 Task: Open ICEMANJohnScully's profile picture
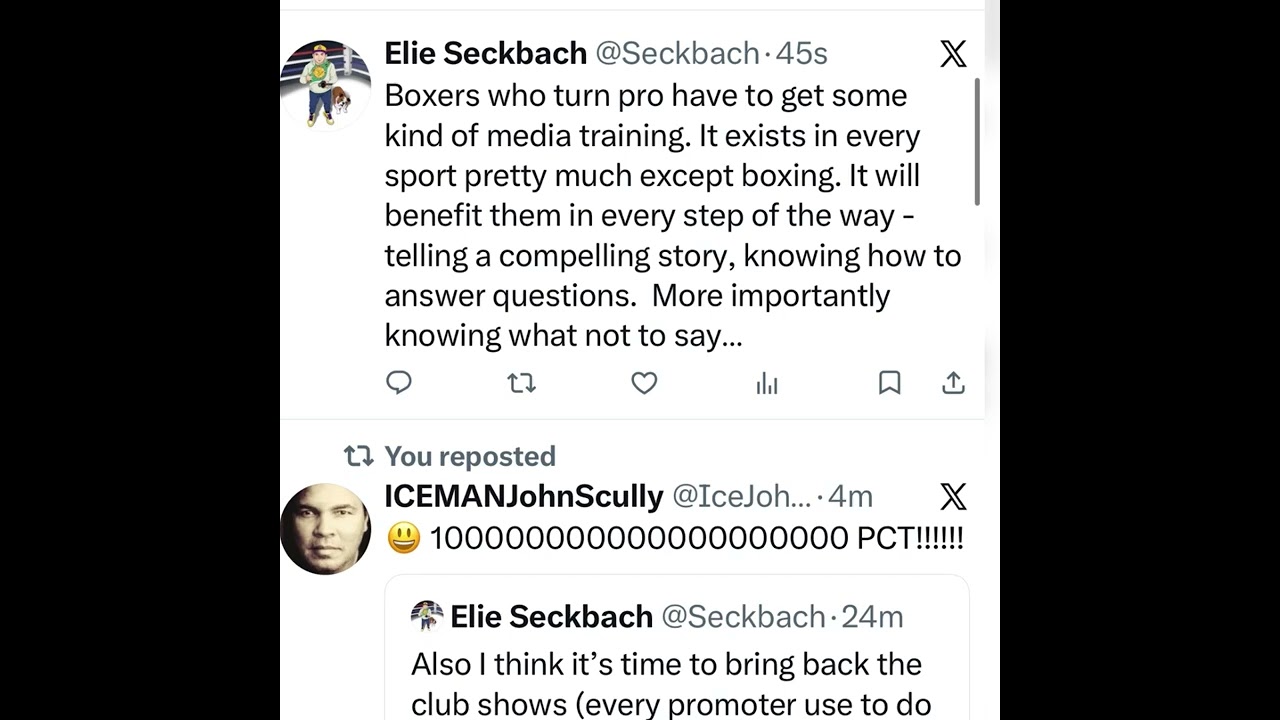coord(325,529)
